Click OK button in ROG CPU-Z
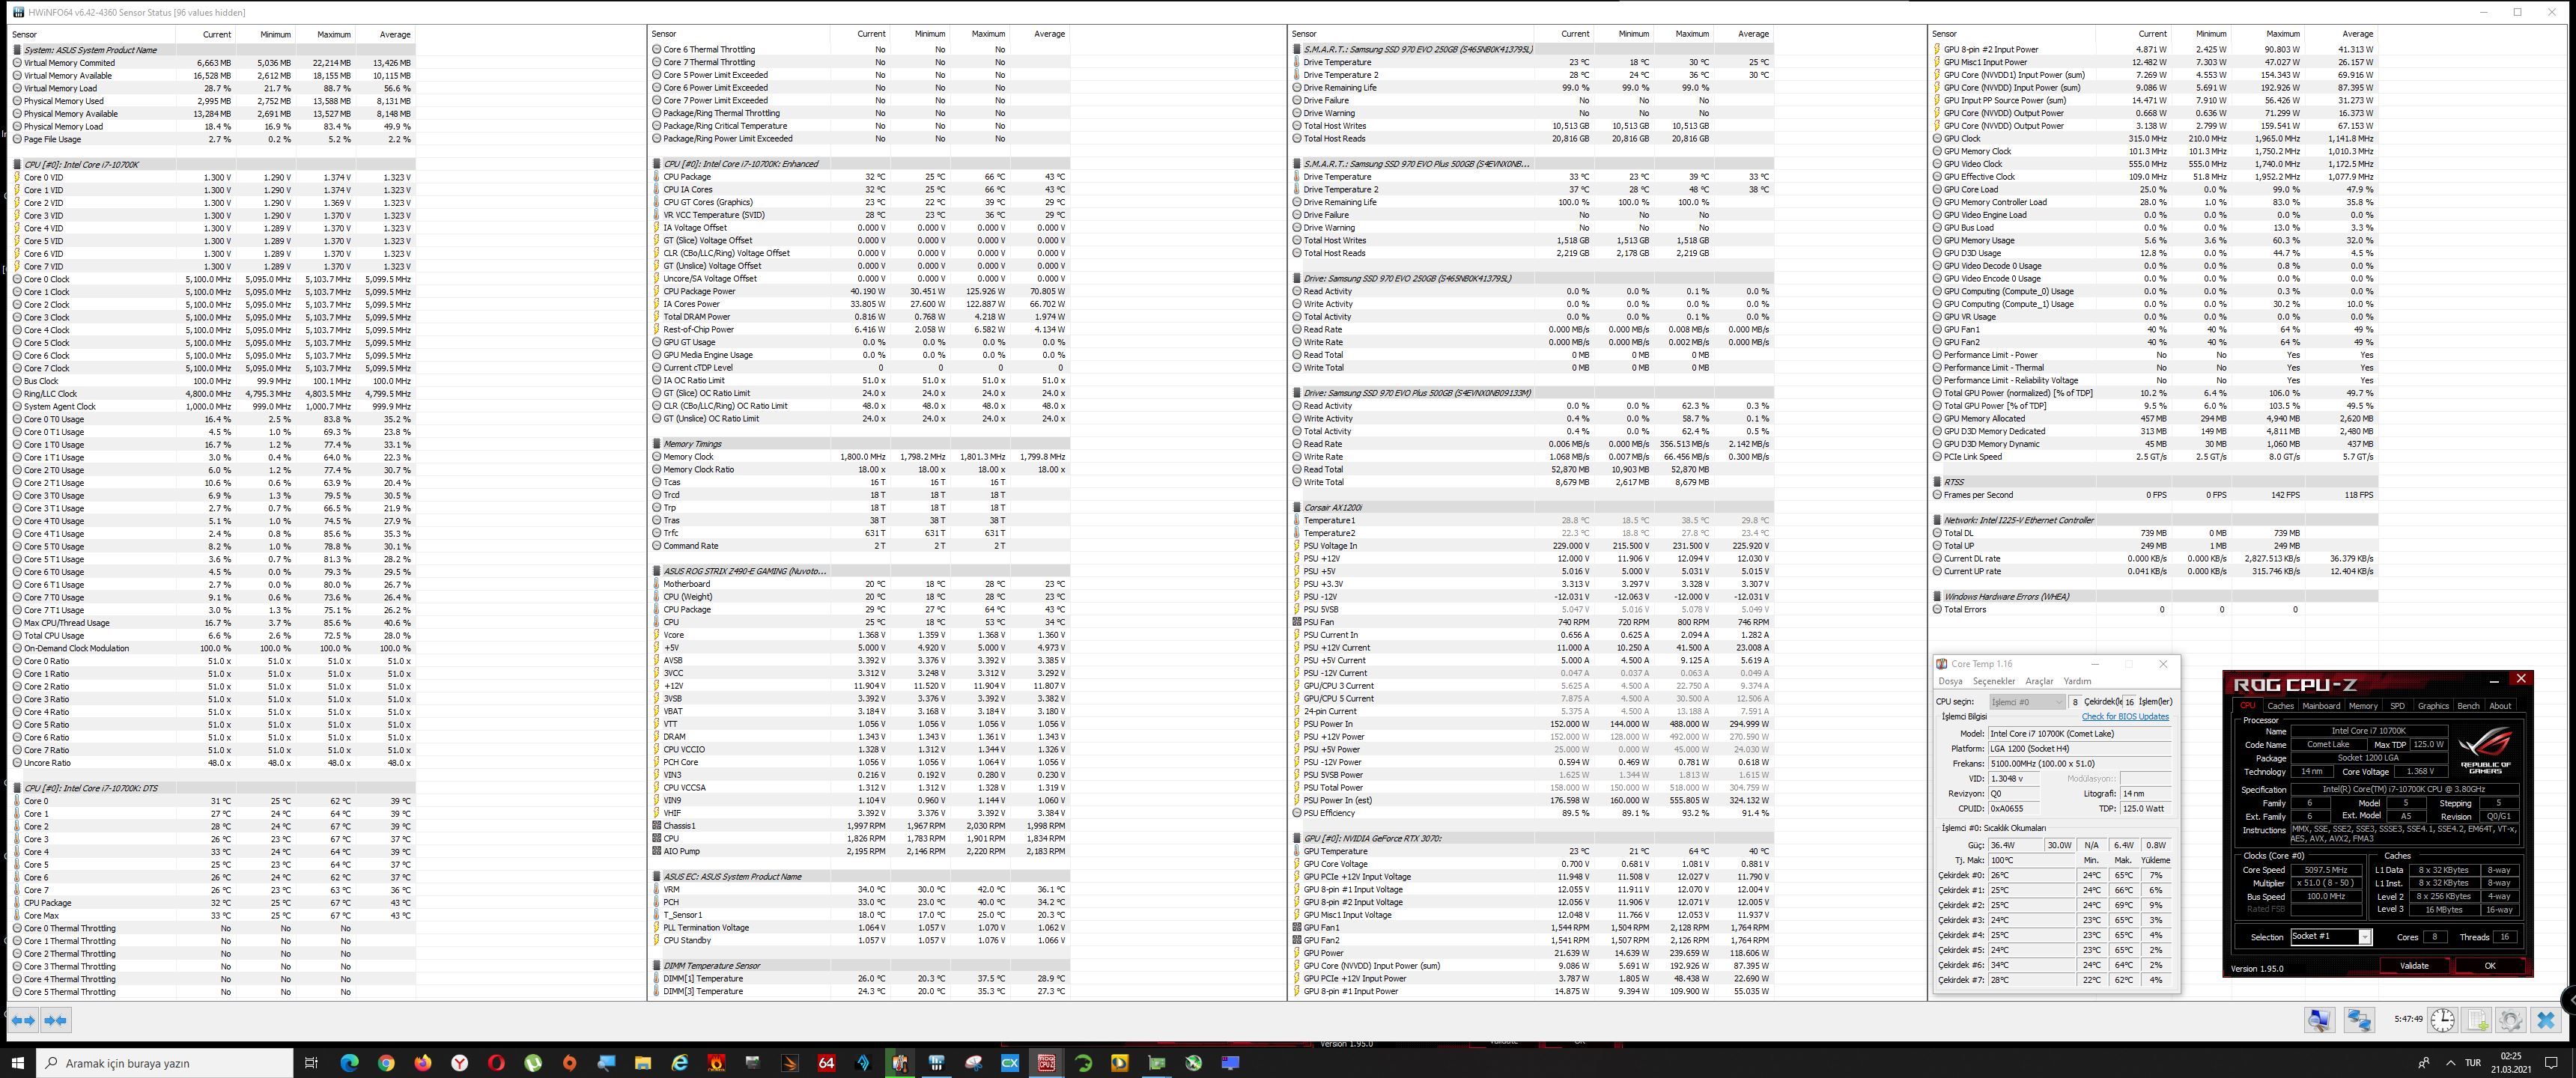The height and width of the screenshot is (1078, 2576). pos(2489,966)
